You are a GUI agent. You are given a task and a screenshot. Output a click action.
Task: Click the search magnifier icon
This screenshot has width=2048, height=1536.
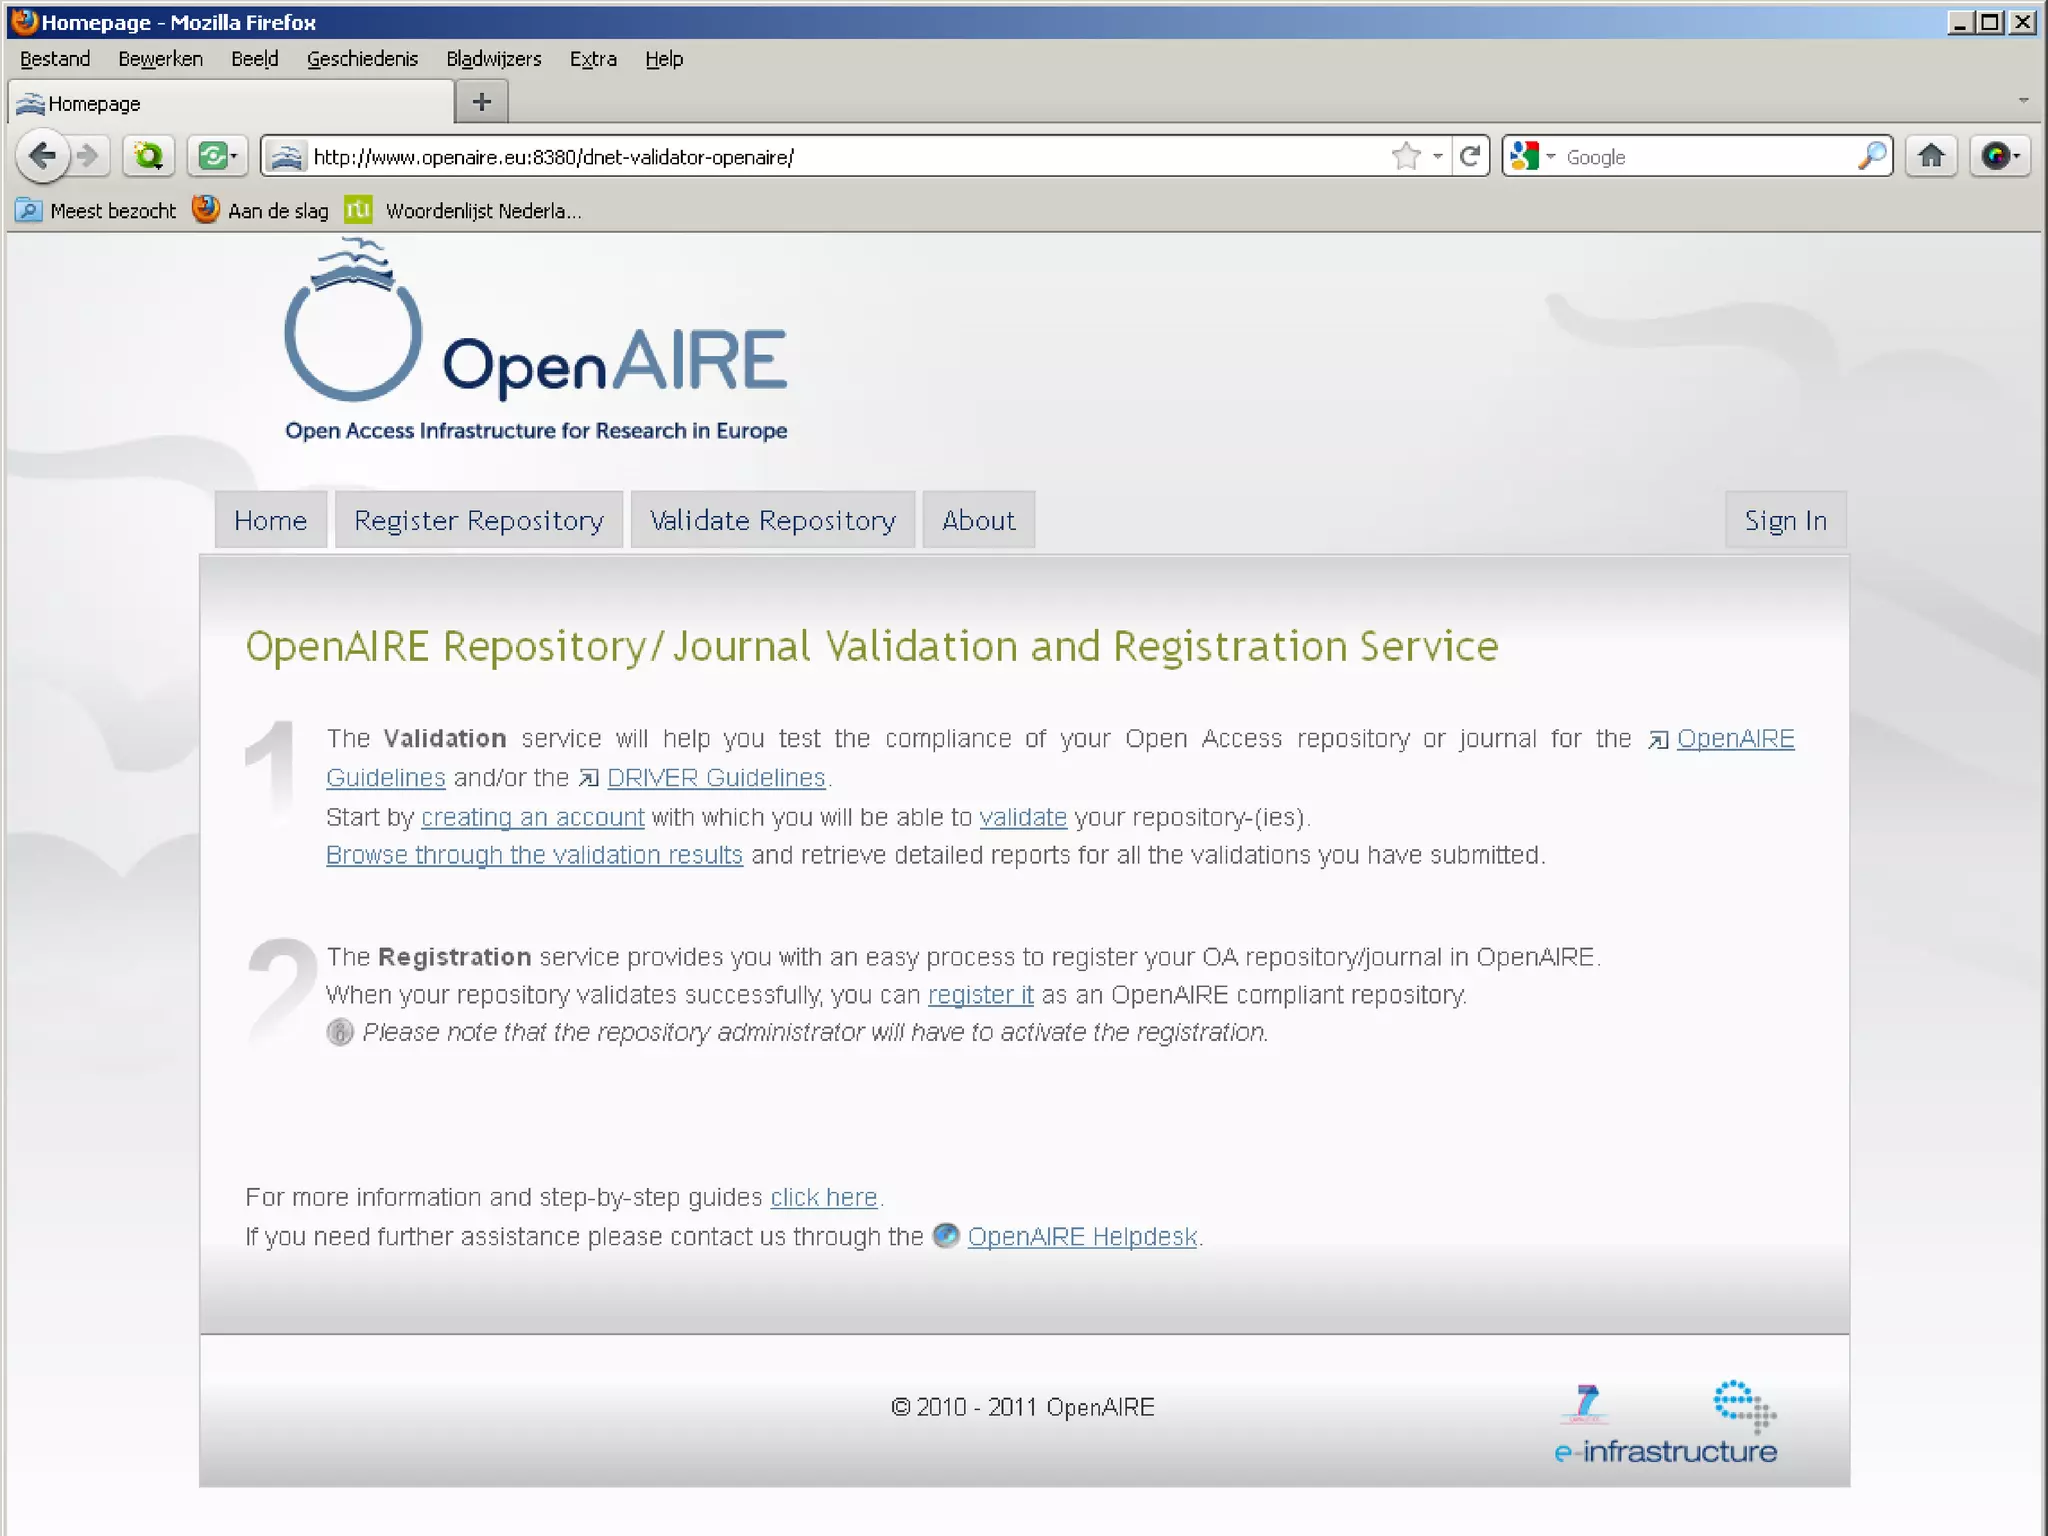tap(1871, 156)
